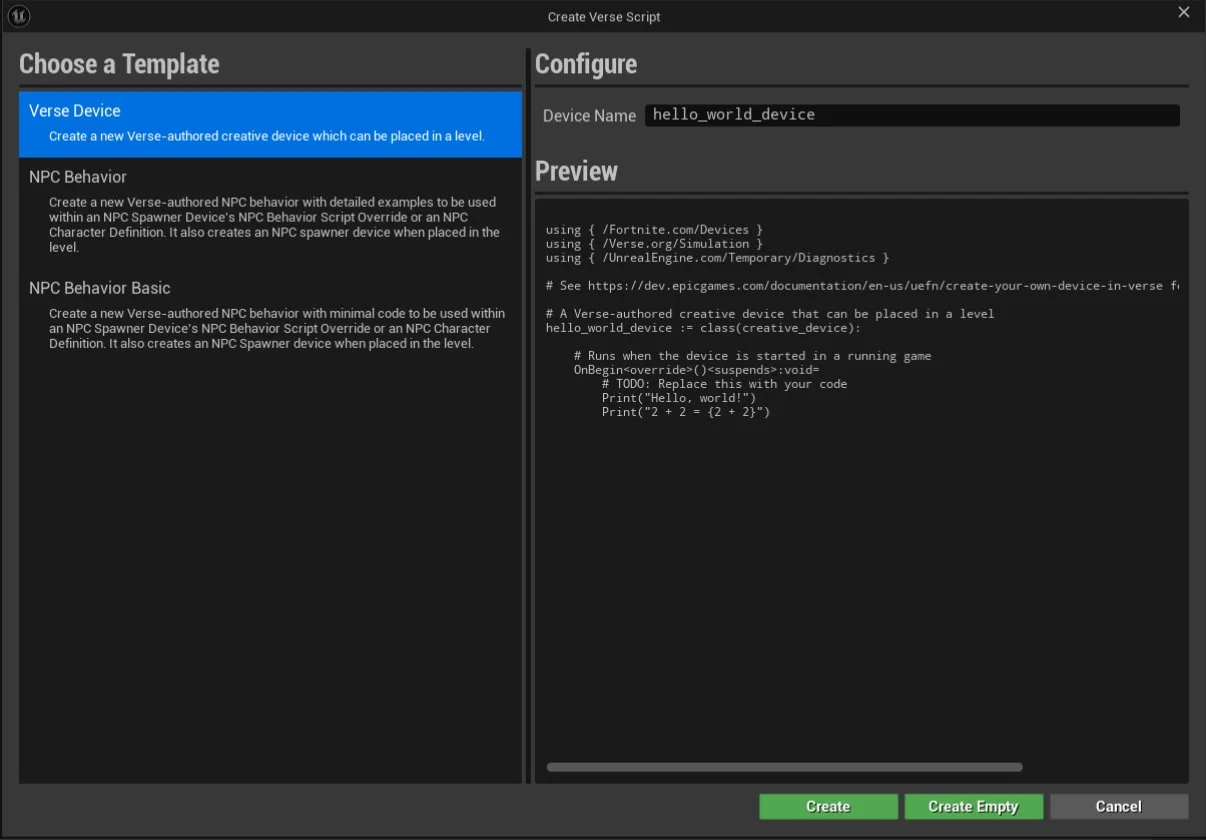Click the Create button
The width and height of the screenshot is (1206, 840).
pos(828,806)
